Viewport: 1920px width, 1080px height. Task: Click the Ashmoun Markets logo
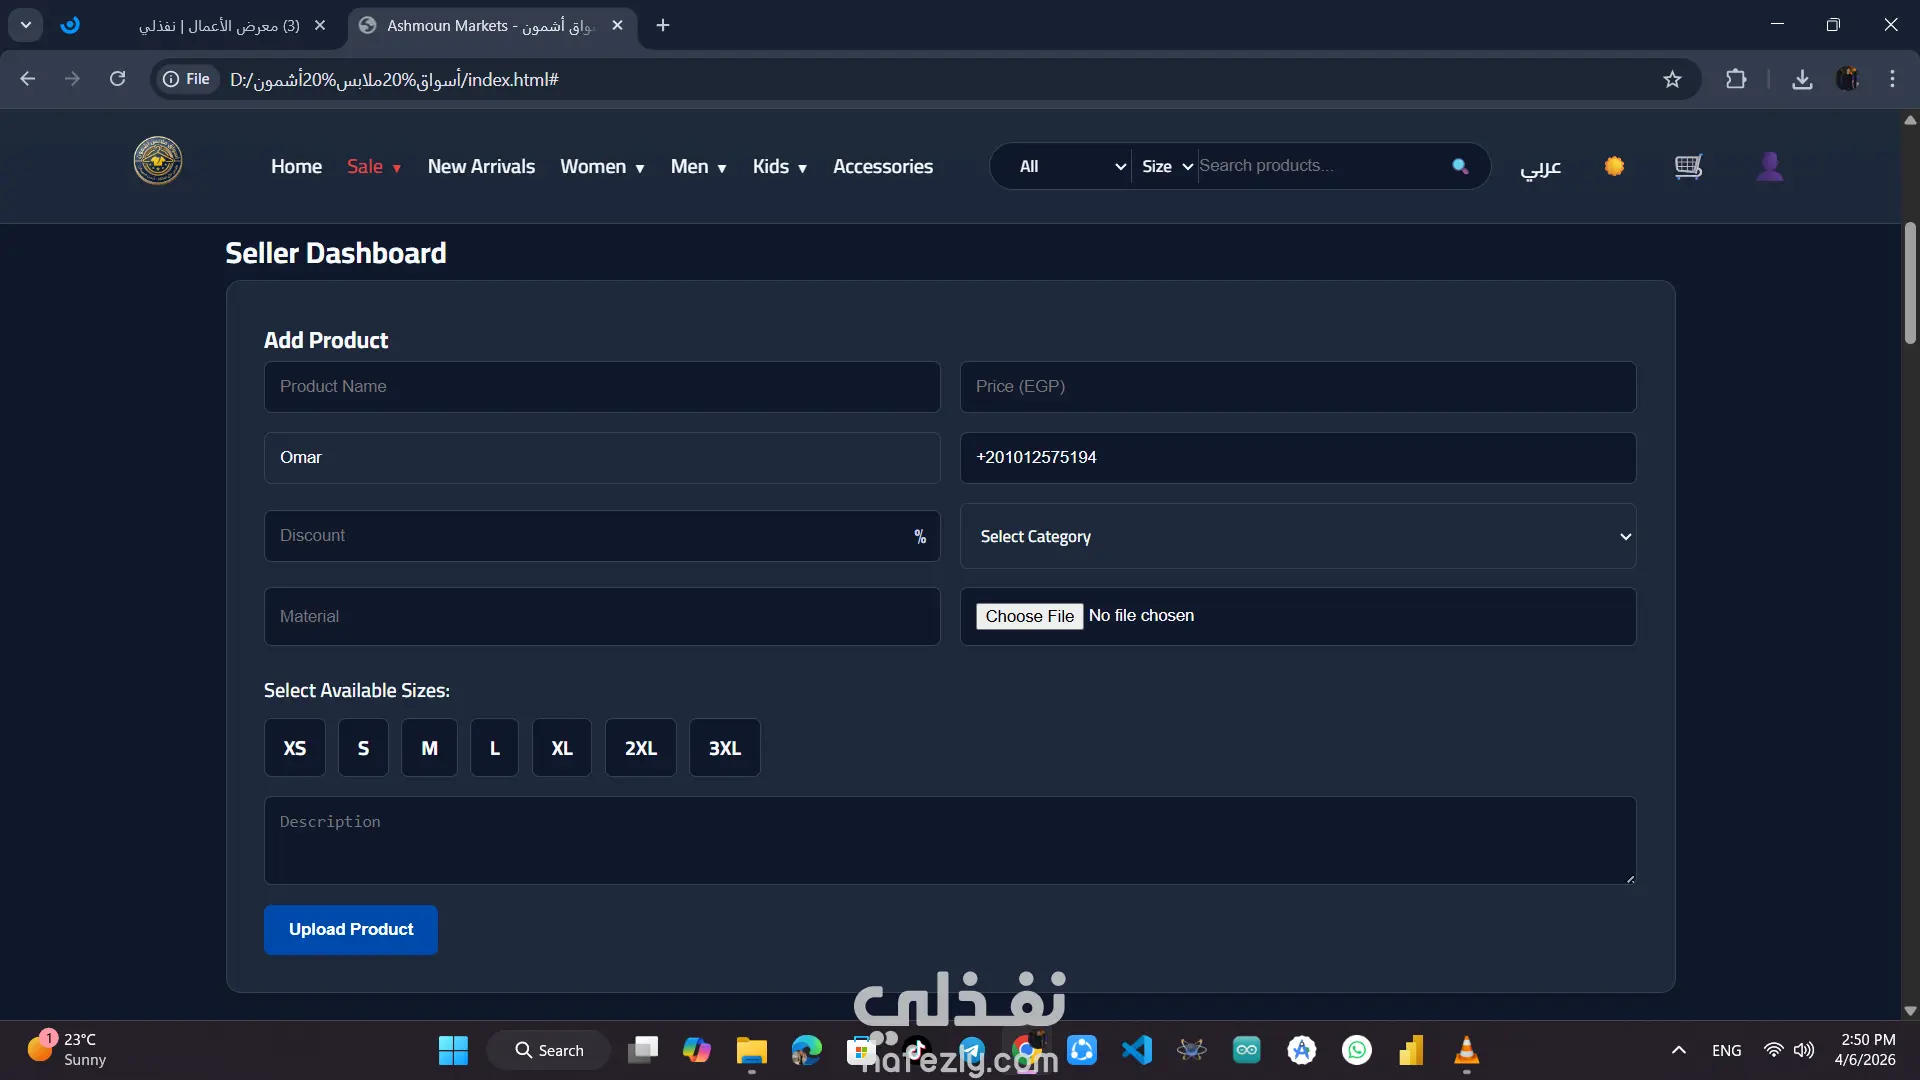pyautogui.click(x=158, y=161)
